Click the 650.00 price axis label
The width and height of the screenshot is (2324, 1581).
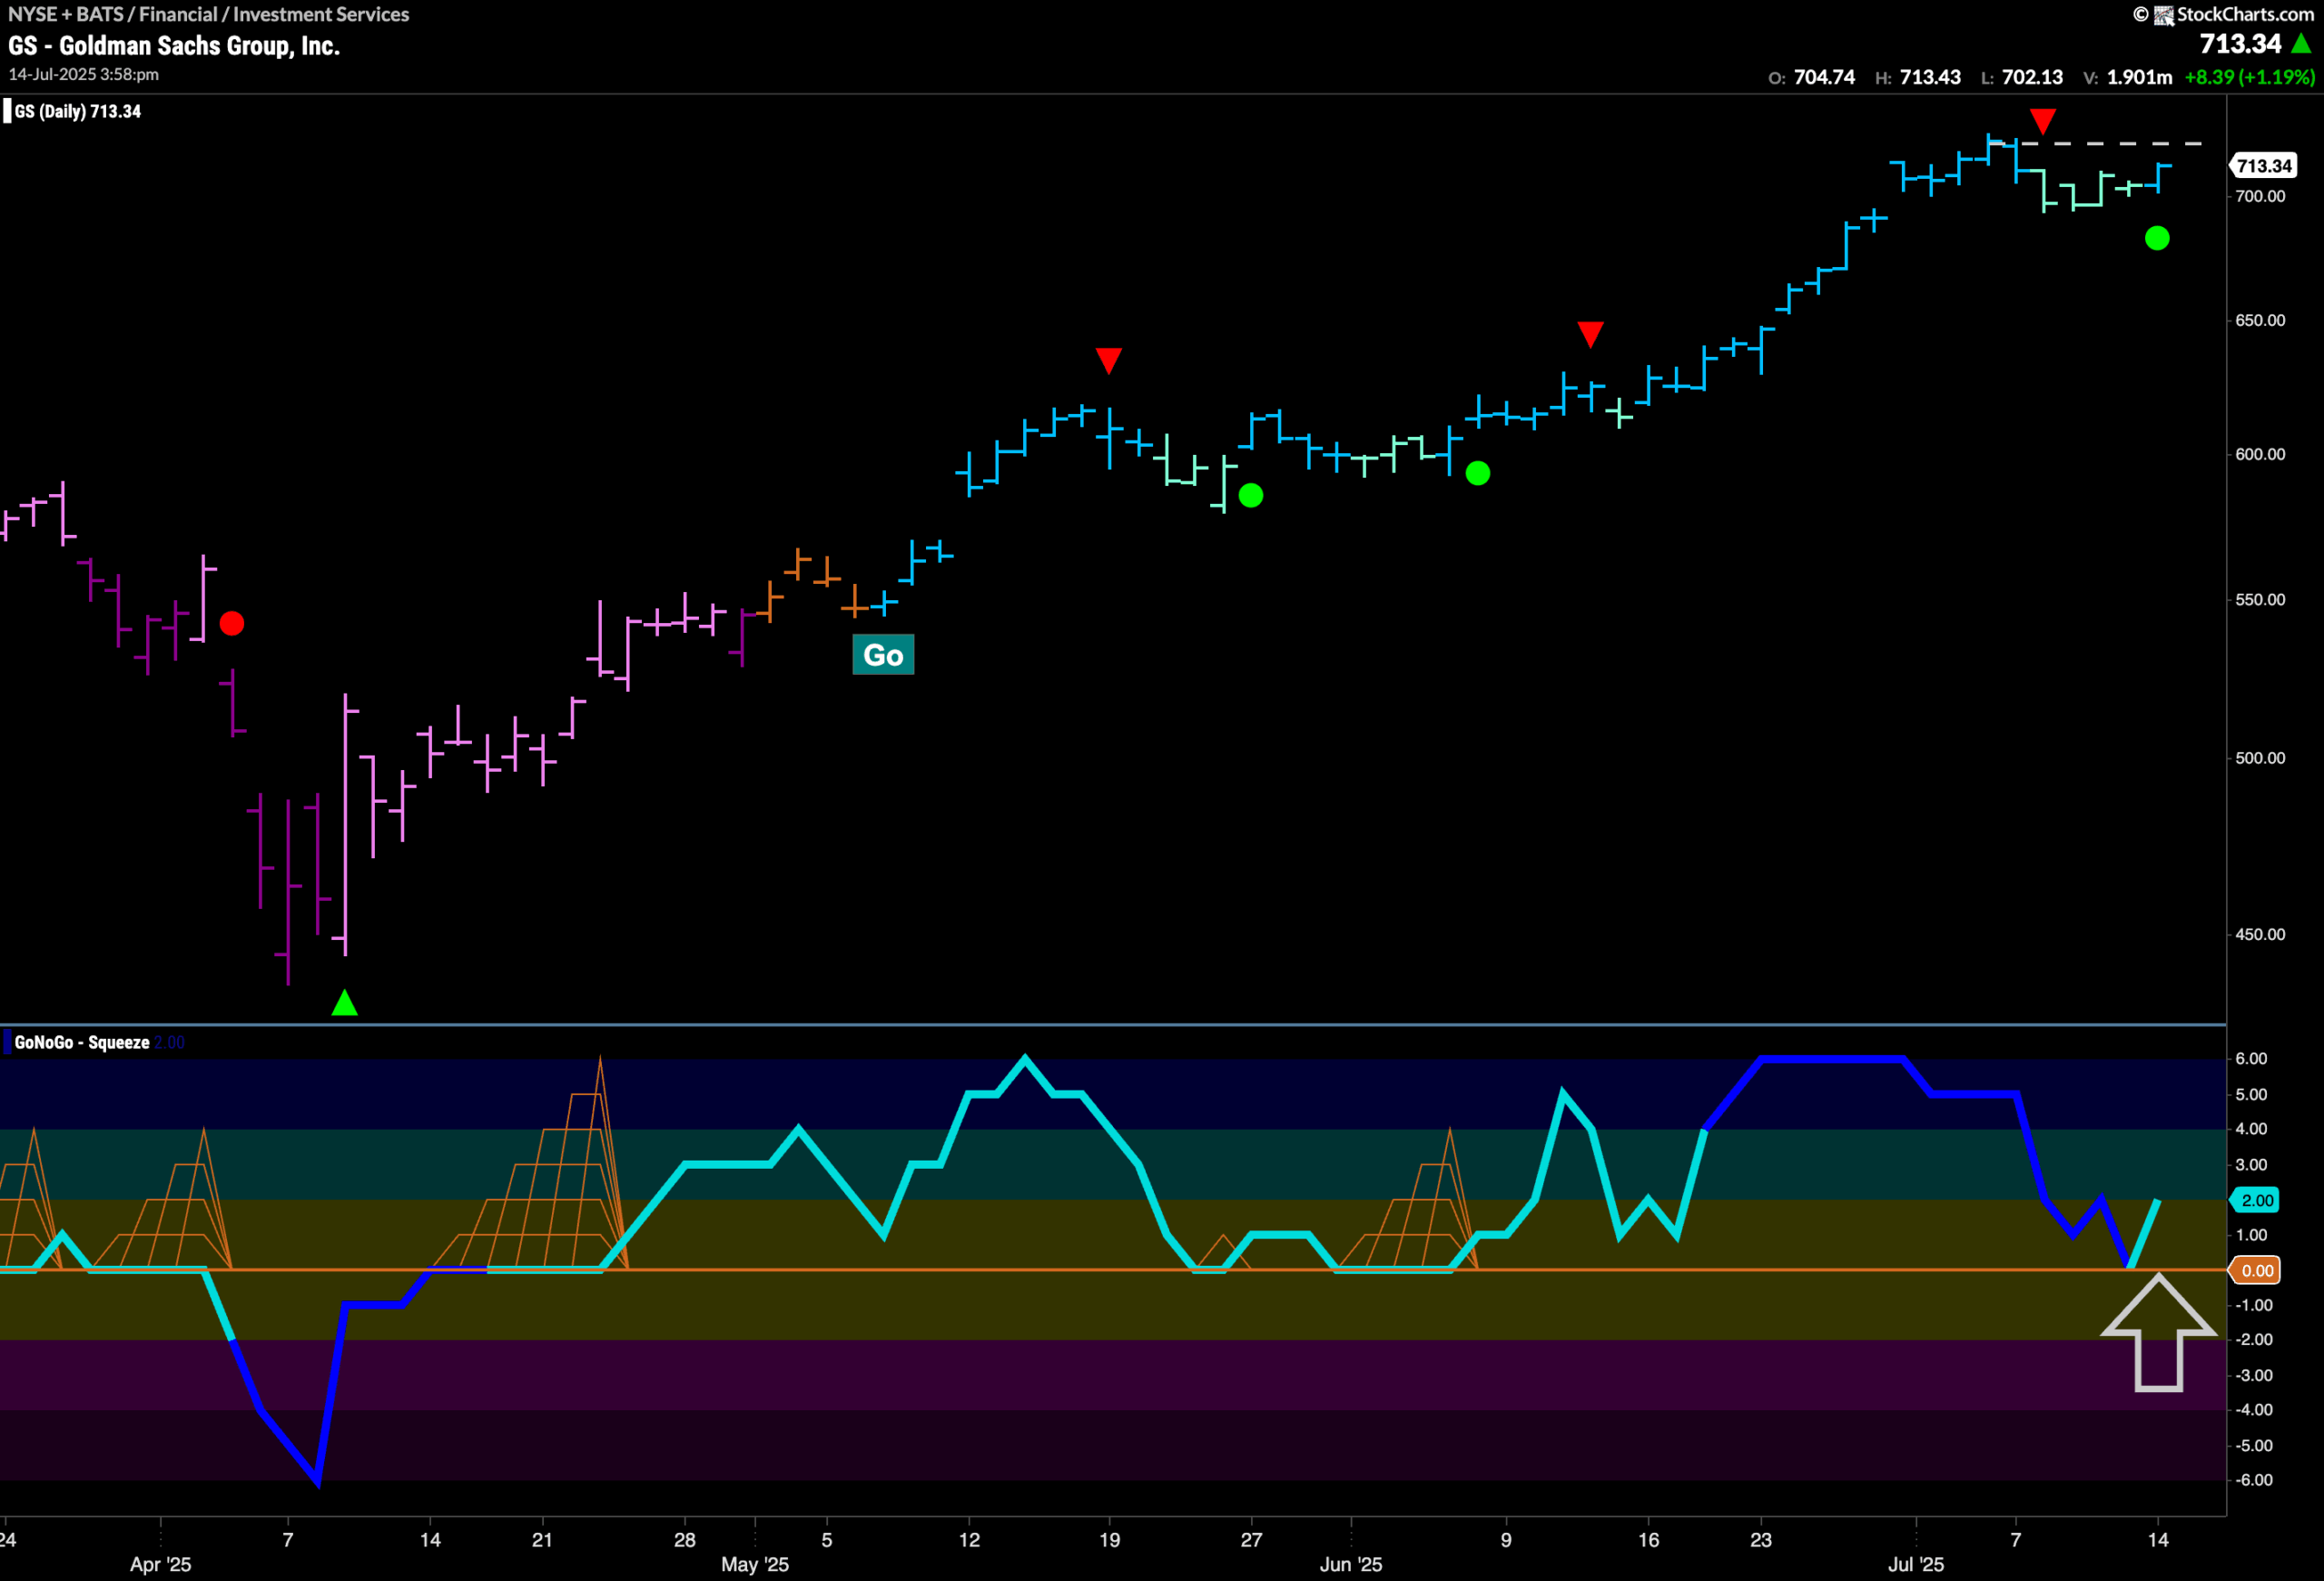tap(2260, 320)
